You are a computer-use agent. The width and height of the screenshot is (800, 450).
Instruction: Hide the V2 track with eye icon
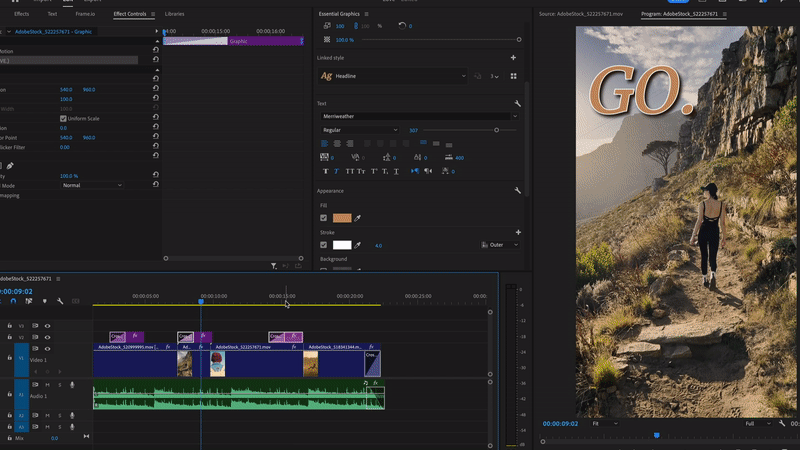47,338
